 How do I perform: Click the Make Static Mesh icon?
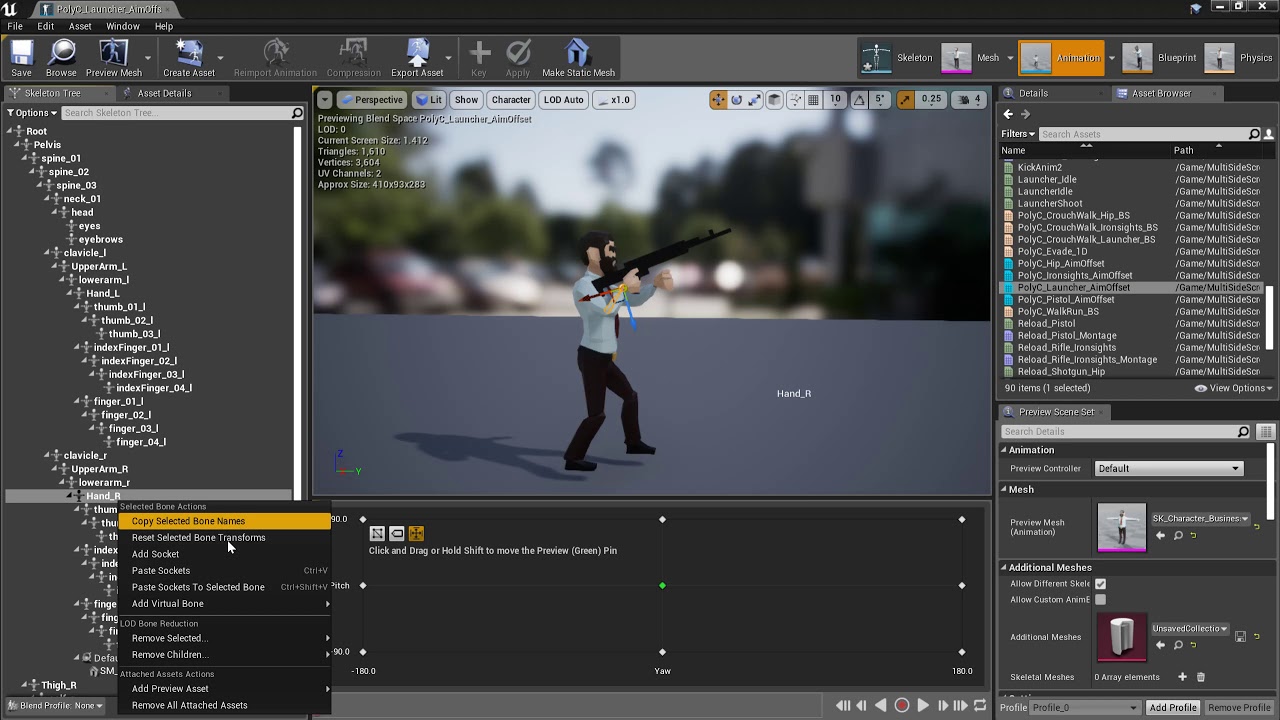coord(578,58)
